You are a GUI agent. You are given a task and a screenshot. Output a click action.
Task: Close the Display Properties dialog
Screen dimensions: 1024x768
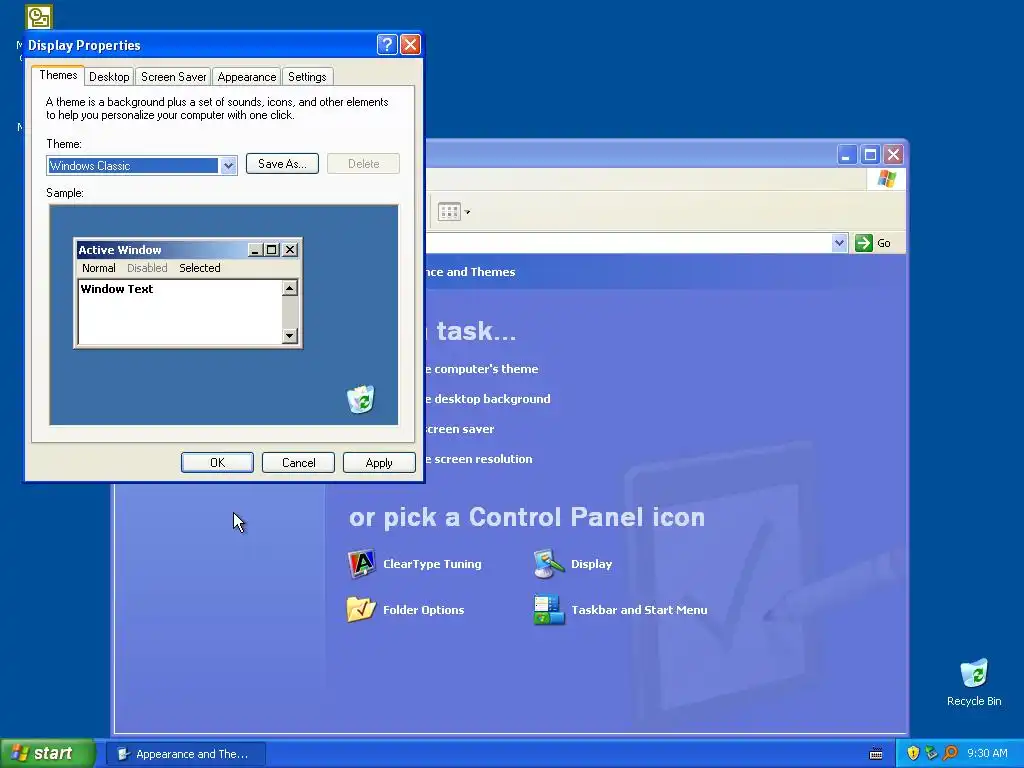coord(410,44)
